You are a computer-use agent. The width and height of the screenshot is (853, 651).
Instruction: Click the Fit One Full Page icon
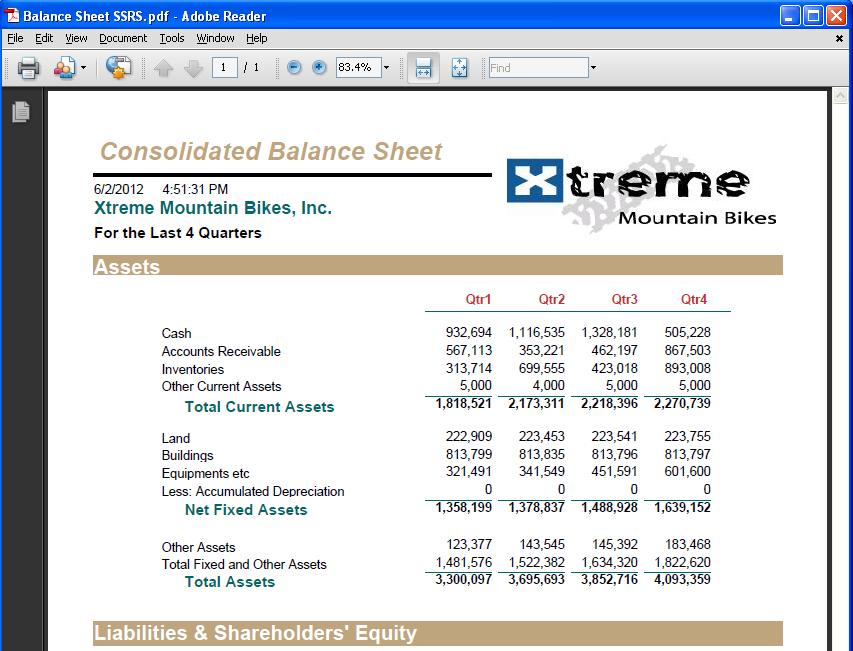tap(459, 68)
